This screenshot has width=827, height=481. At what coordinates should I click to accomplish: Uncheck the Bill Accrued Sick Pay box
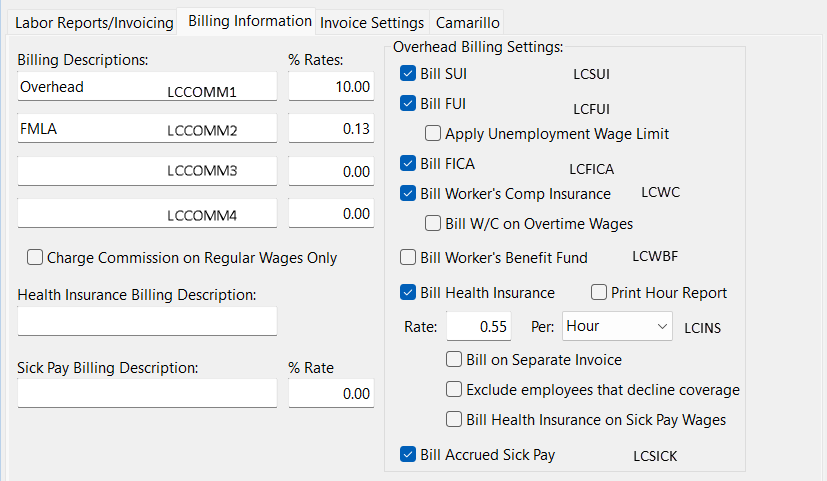[x=408, y=455]
